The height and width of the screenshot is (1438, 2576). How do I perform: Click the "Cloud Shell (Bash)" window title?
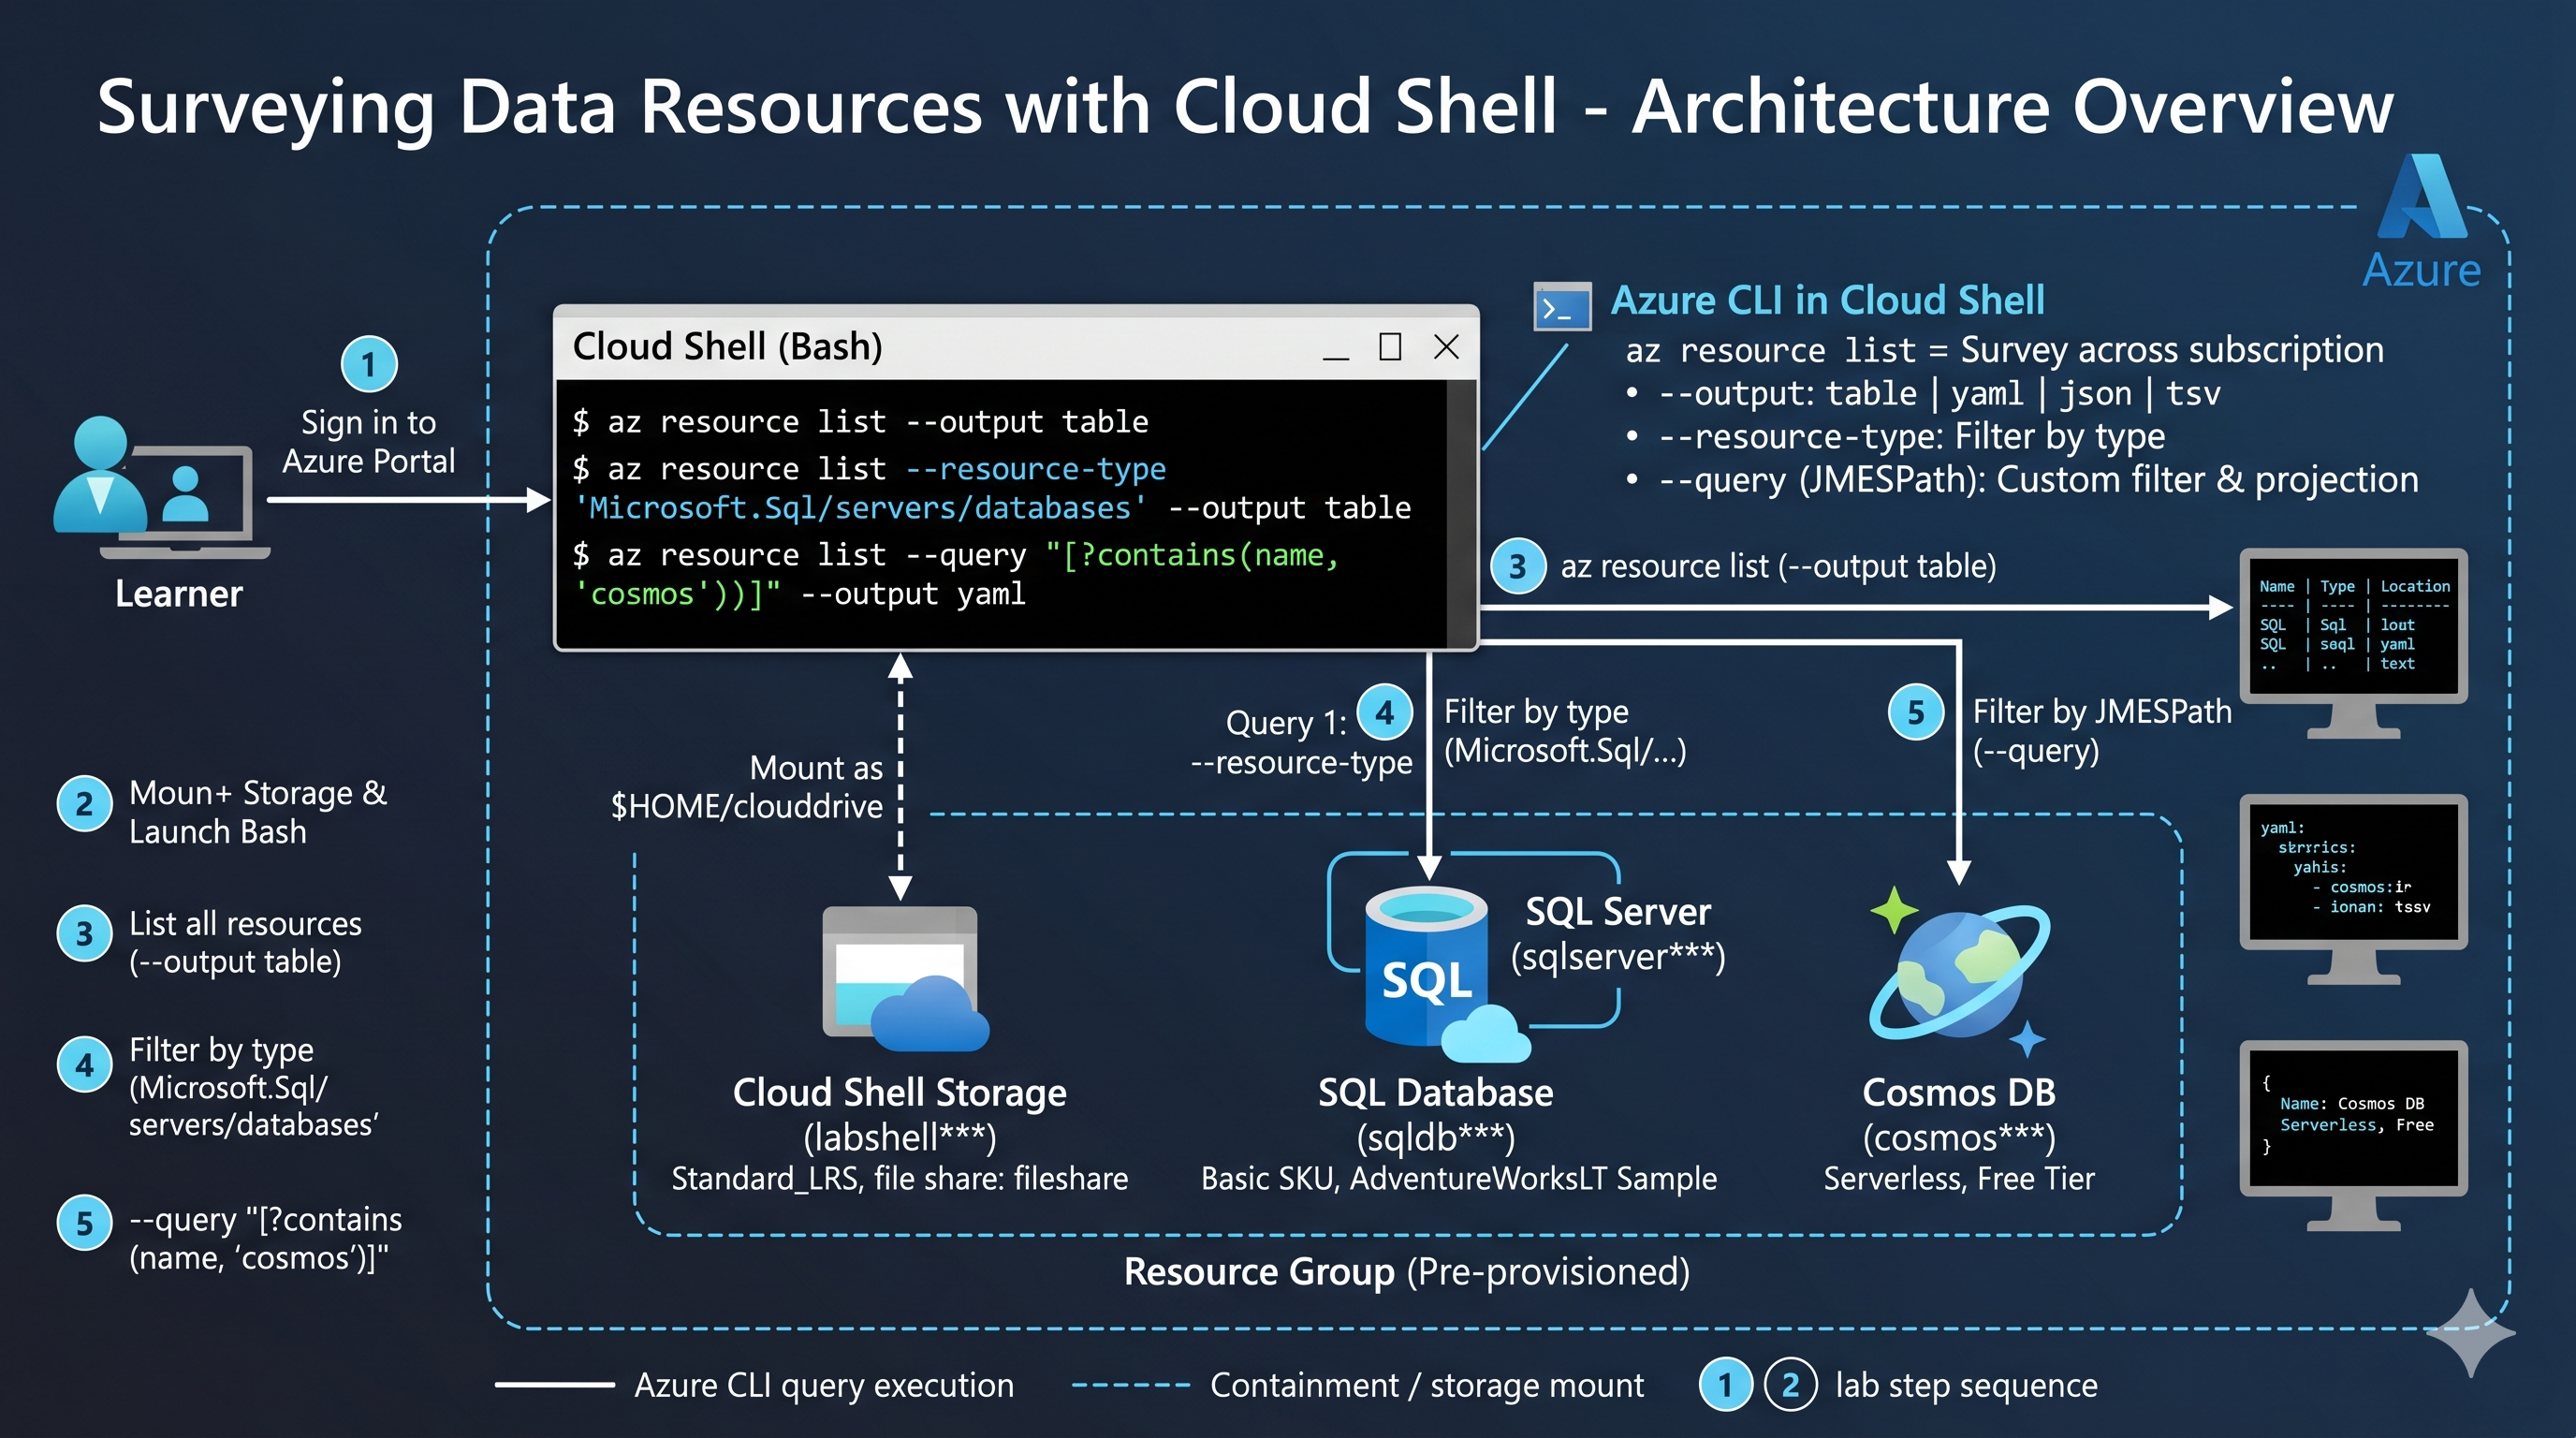coord(727,347)
